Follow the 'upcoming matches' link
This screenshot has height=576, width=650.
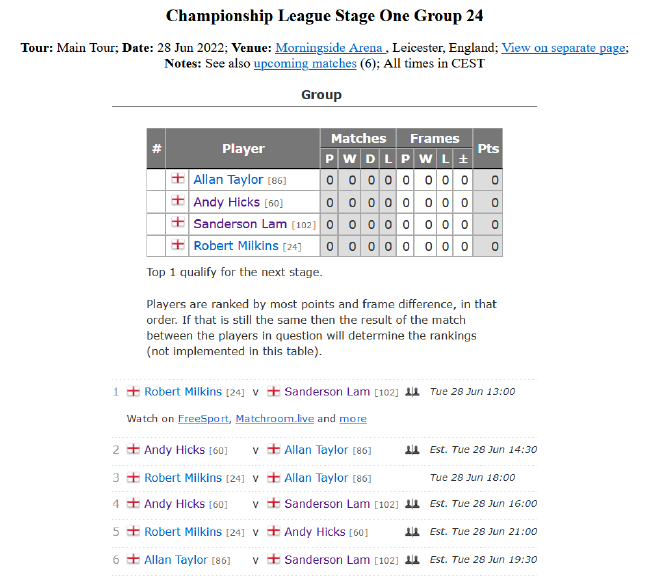click(x=304, y=63)
